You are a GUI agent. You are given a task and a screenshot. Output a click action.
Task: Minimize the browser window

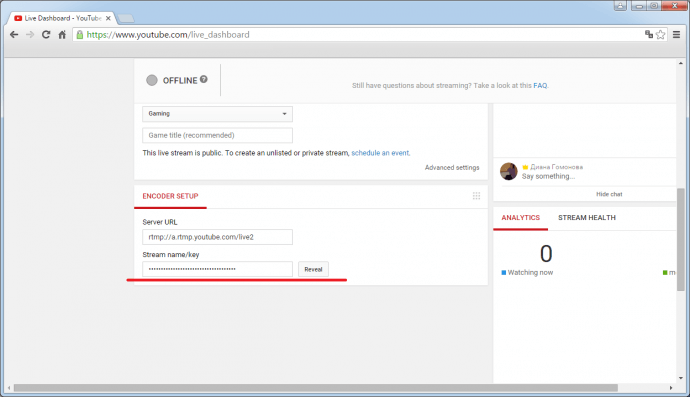pyautogui.click(x=639, y=6)
